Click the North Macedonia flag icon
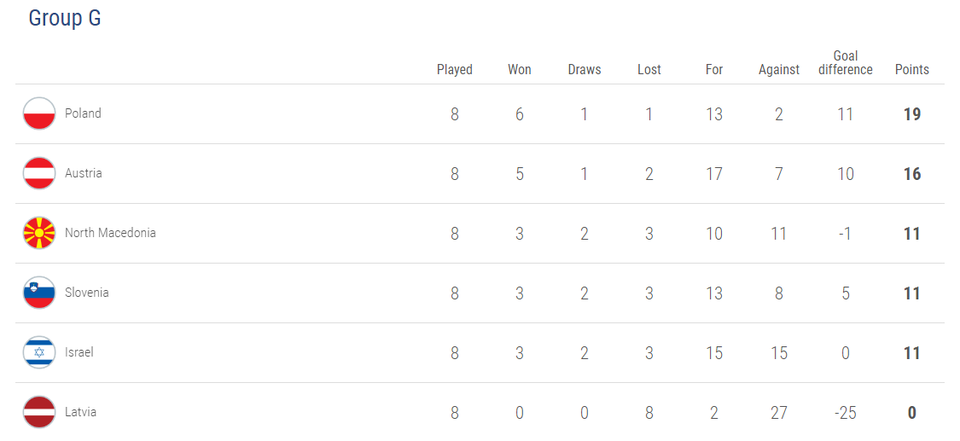Image resolution: width=960 pixels, height=441 pixels. 39,233
